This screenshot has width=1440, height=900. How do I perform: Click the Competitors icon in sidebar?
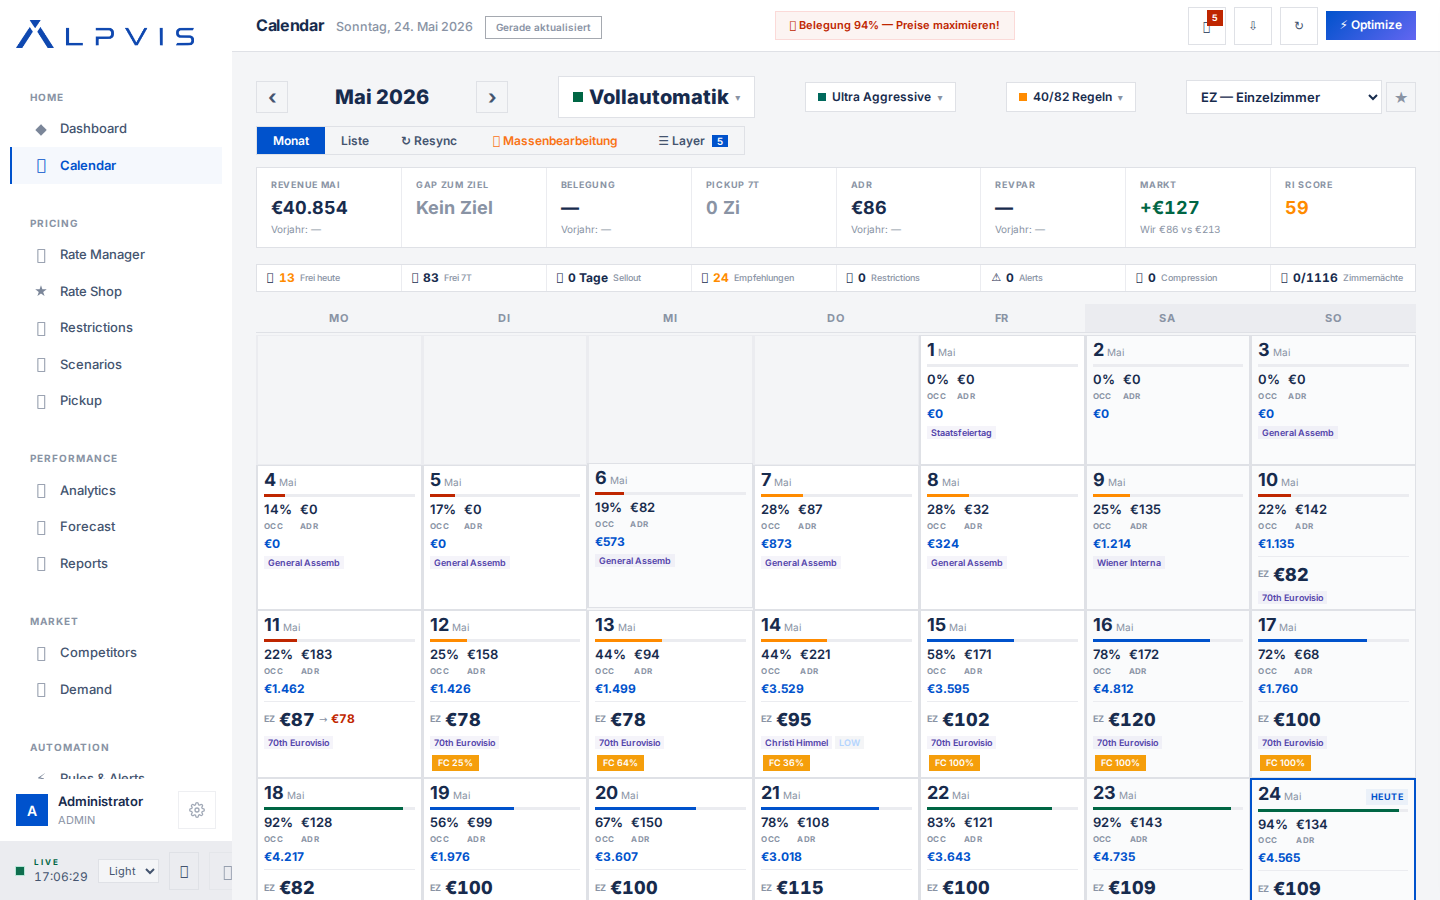coord(41,653)
